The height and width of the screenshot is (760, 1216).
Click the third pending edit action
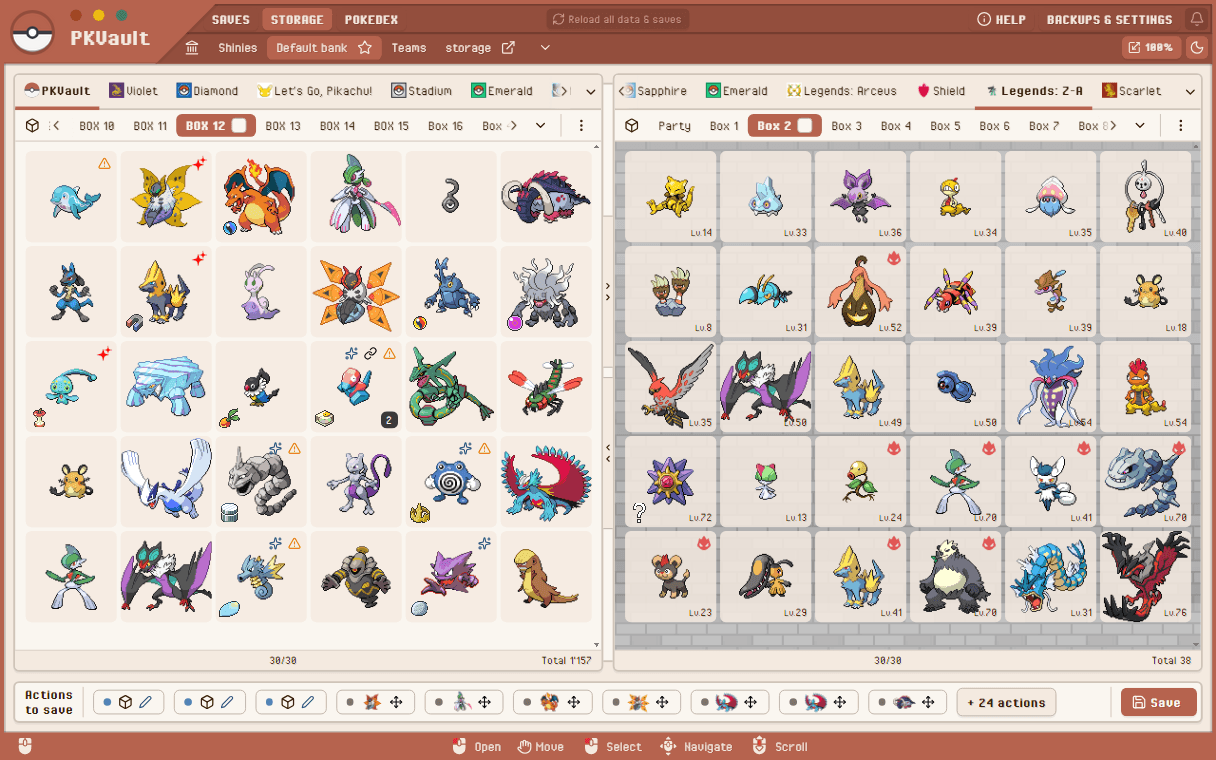(291, 702)
